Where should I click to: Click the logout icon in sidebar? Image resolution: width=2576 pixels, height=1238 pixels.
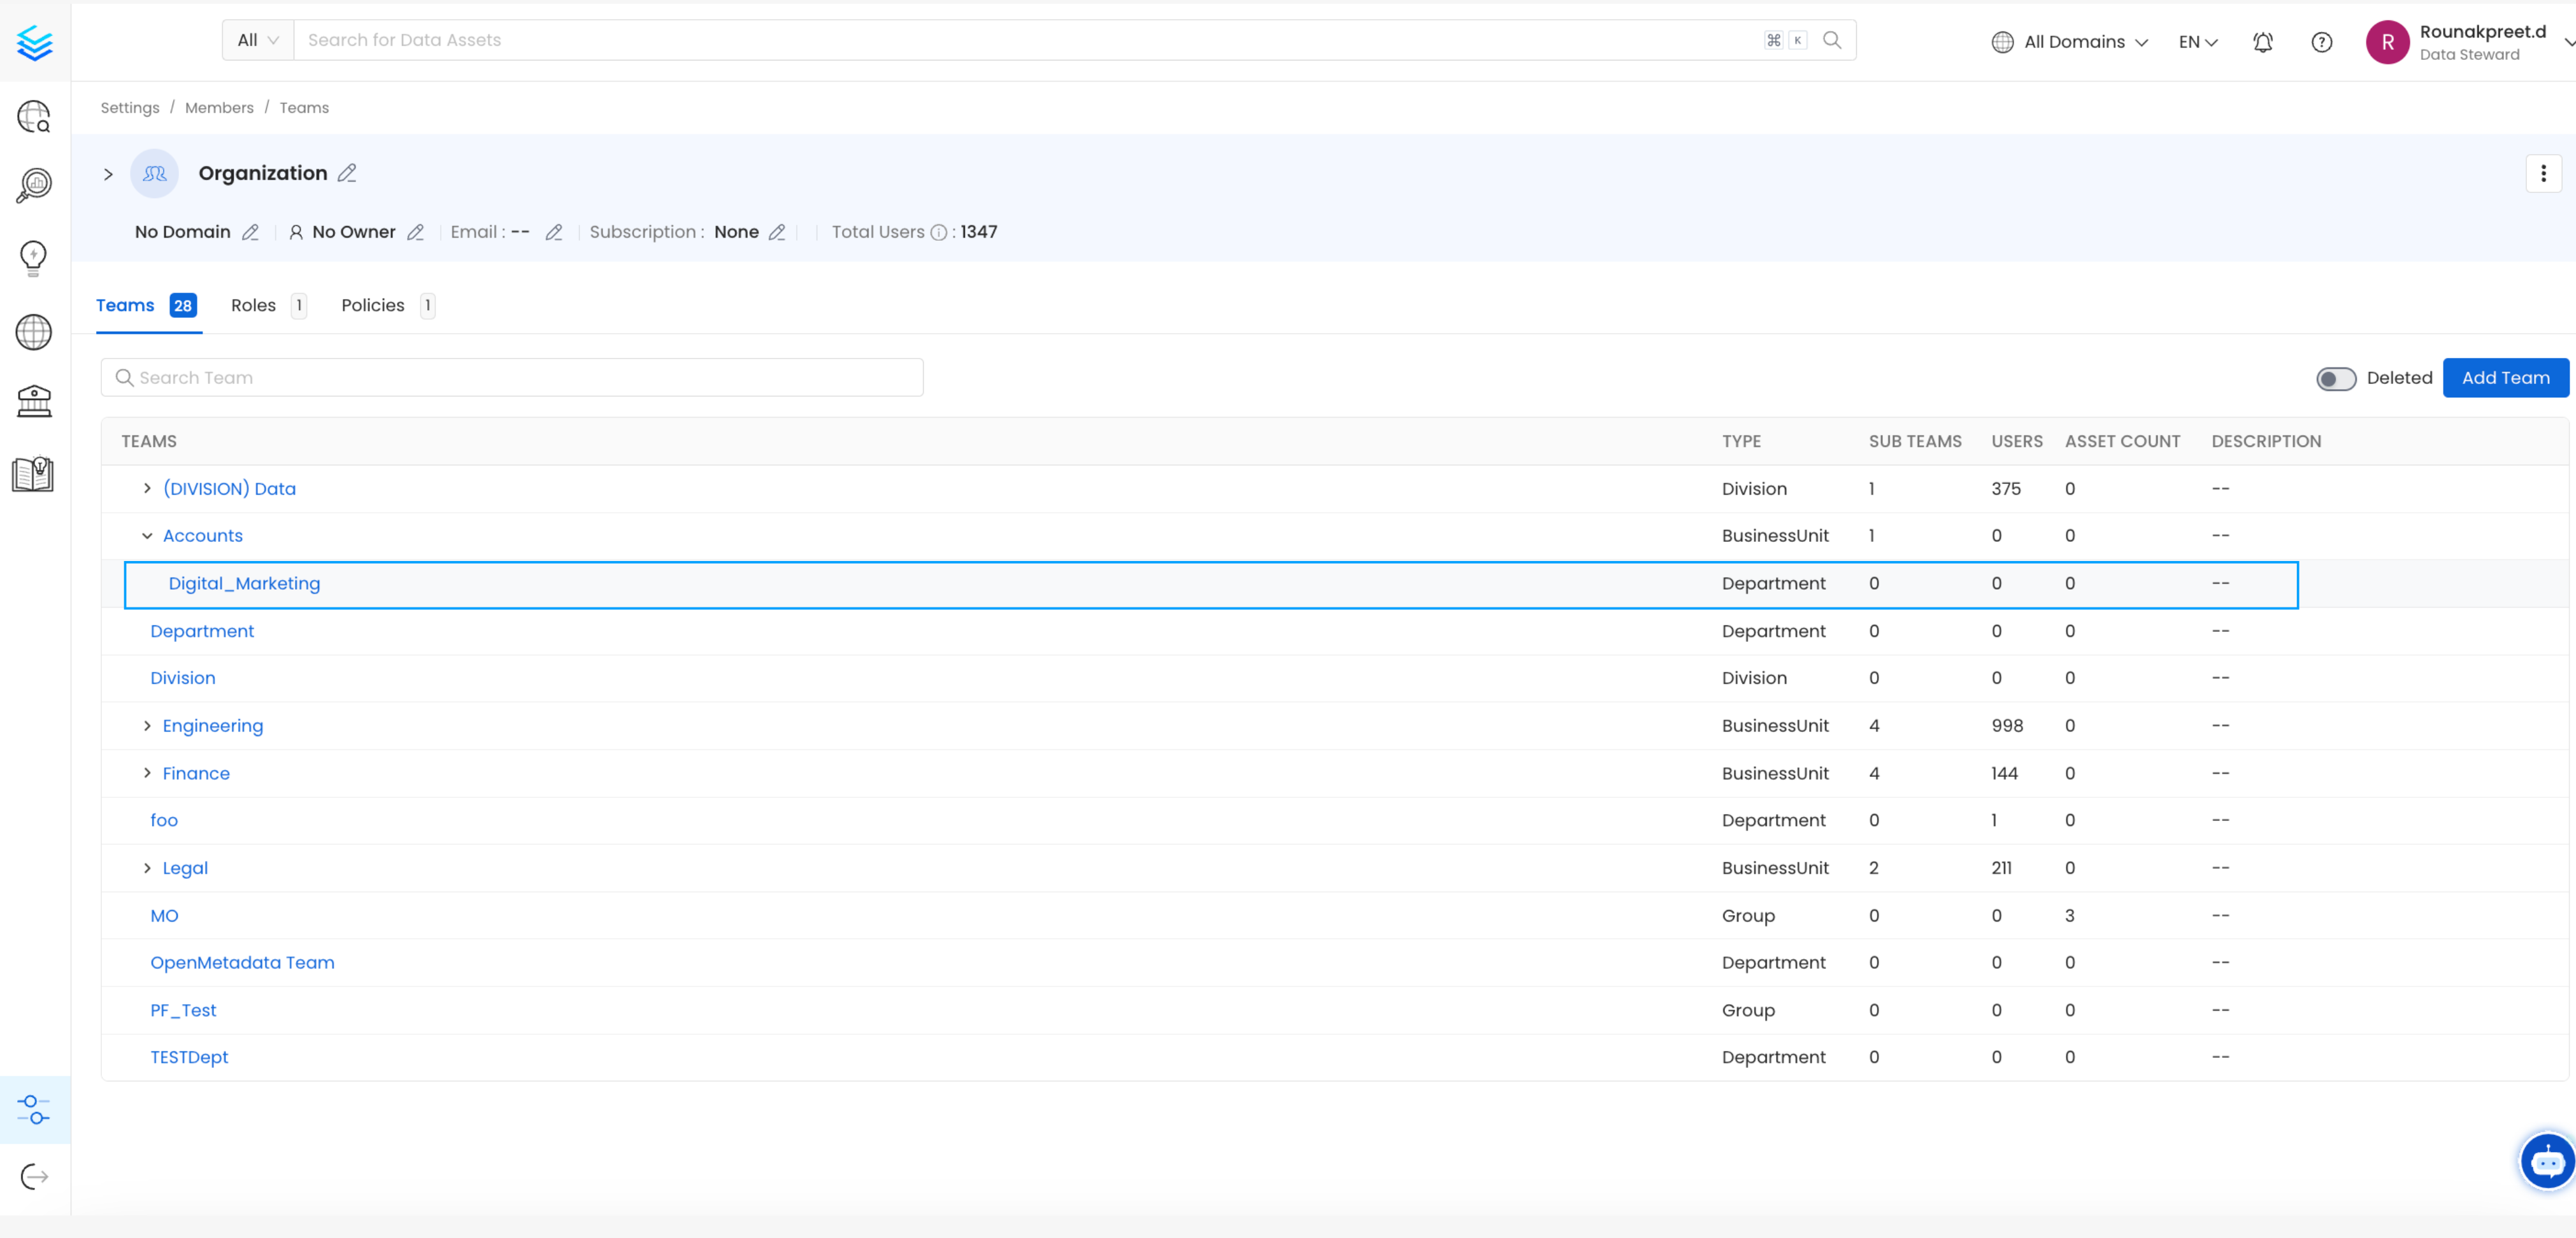pyautogui.click(x=34, y=1176)
